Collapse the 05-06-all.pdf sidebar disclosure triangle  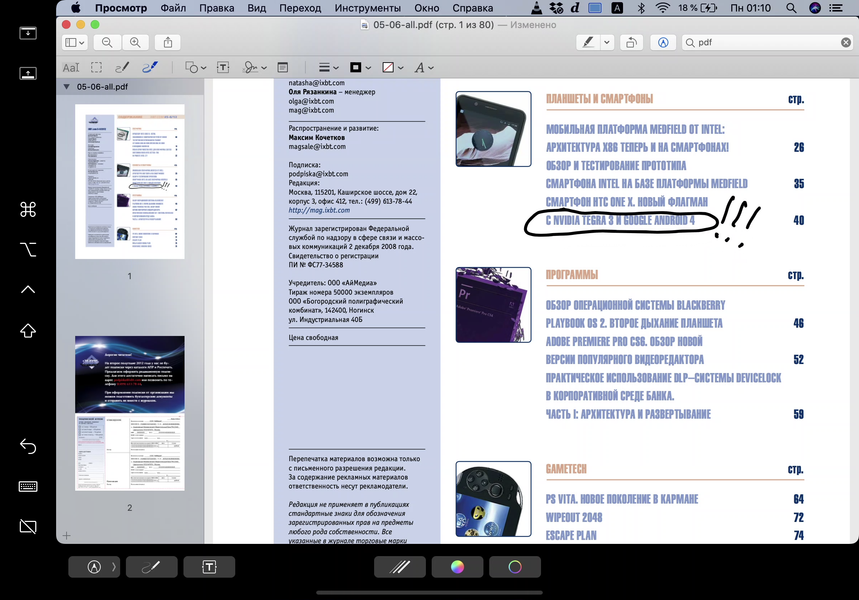coord(66,87)
